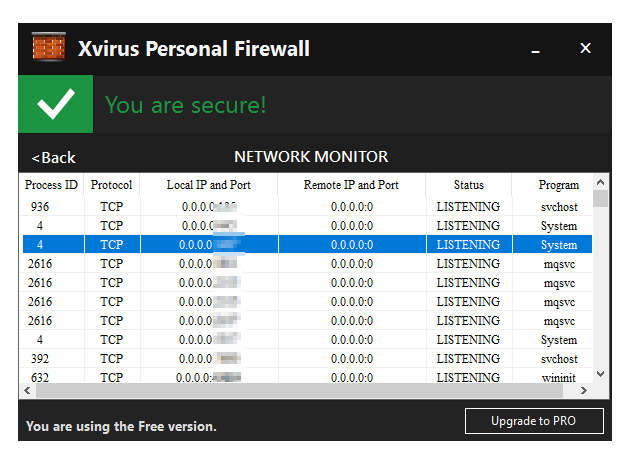The width and height of the screenshot is (629, 456).
Task: Sort the list by Status column
Action: point(468,185)
